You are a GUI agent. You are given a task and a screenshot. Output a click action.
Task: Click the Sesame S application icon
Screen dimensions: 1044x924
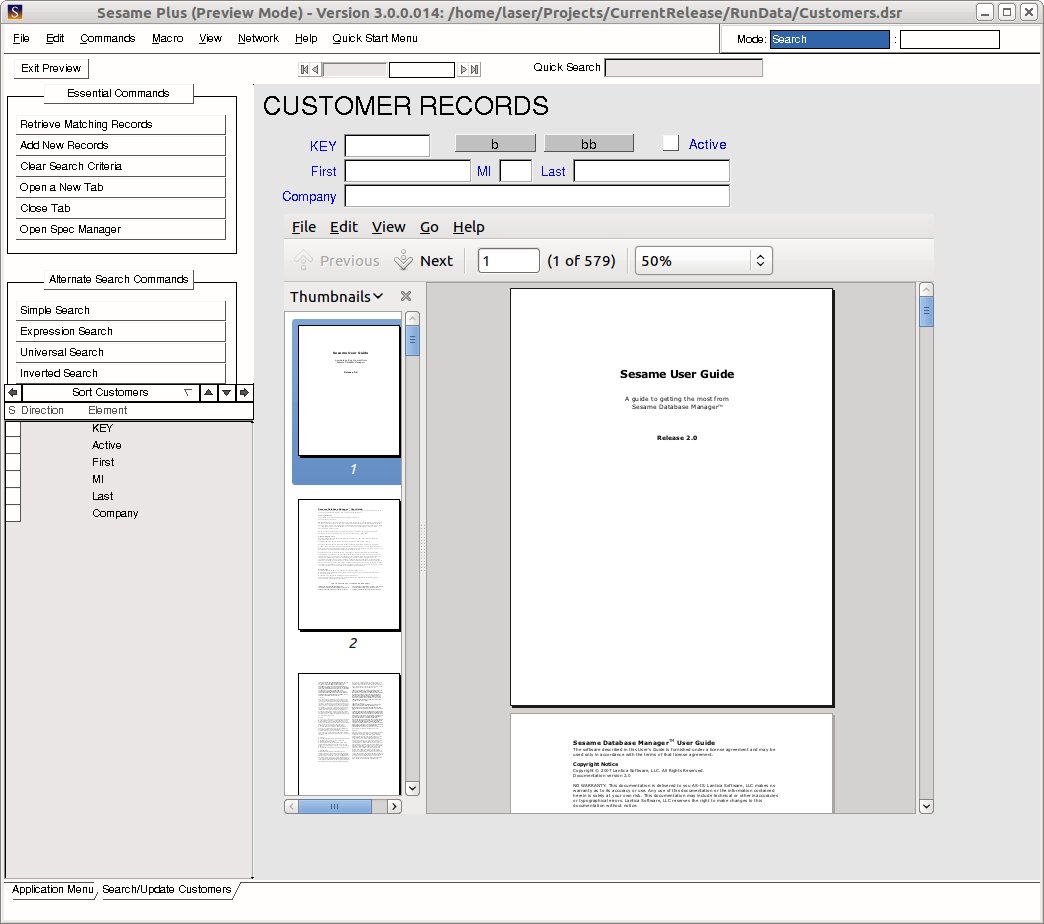coord(14,12)
